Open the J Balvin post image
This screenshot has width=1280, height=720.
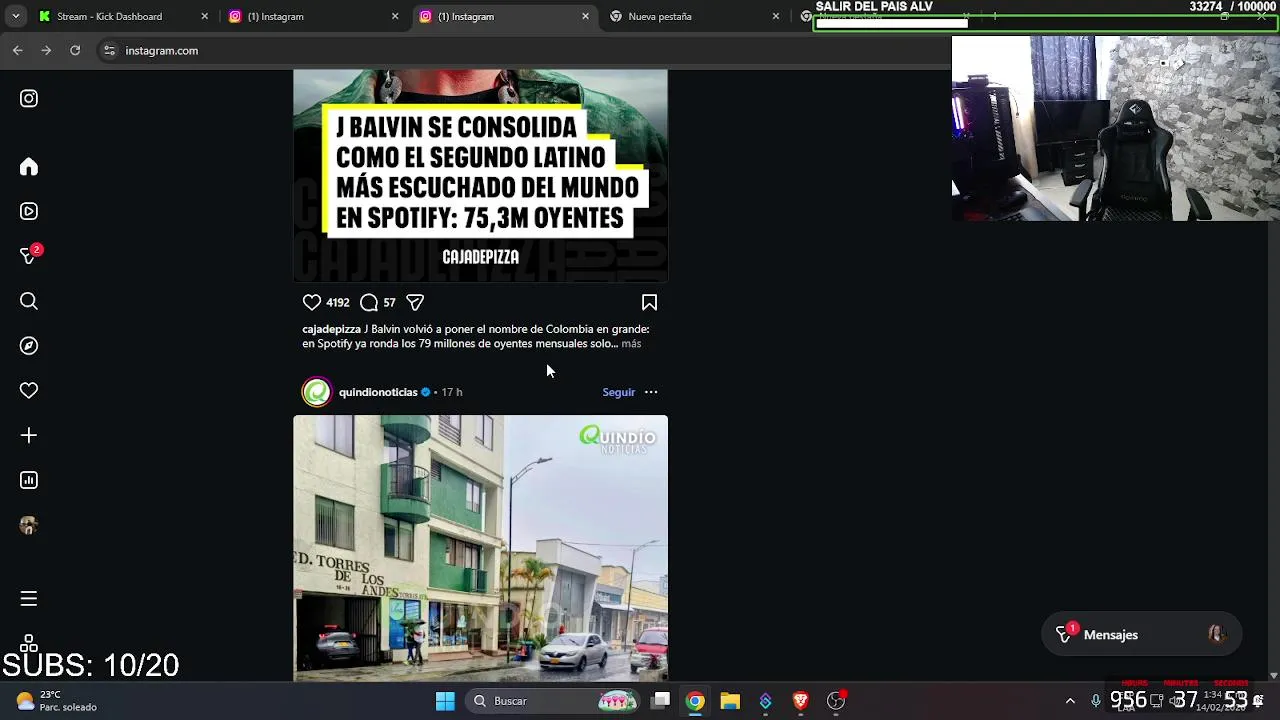[480, 176]
